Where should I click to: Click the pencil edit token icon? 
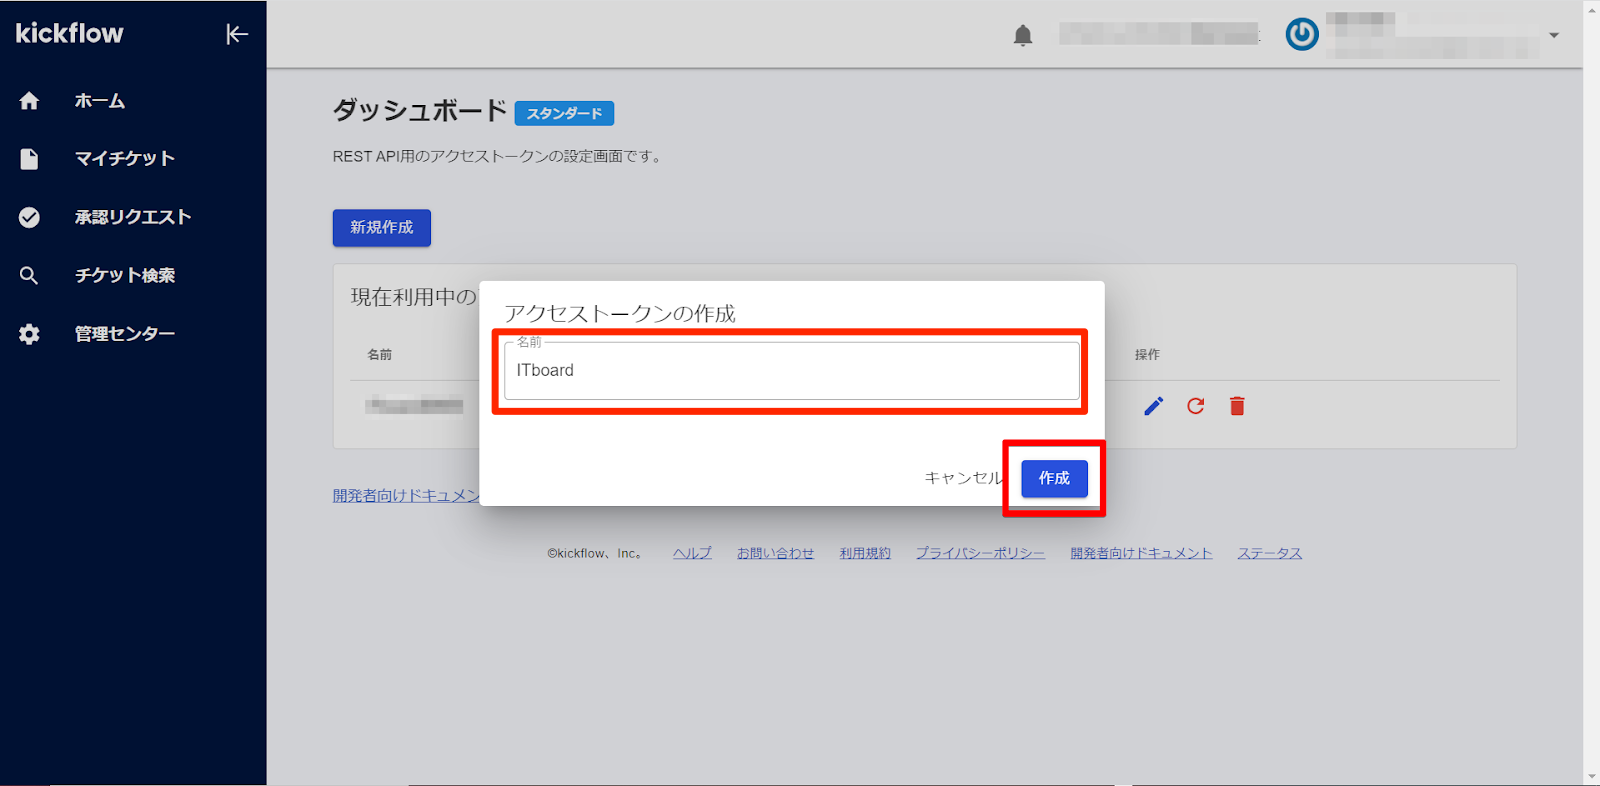1153,406
